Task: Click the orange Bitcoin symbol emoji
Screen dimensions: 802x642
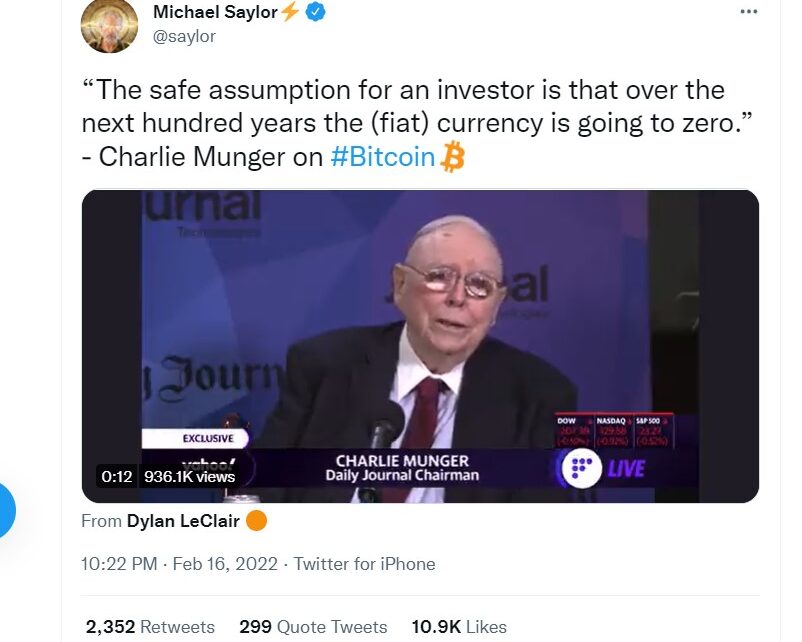Action: click(x=452, y=157)
